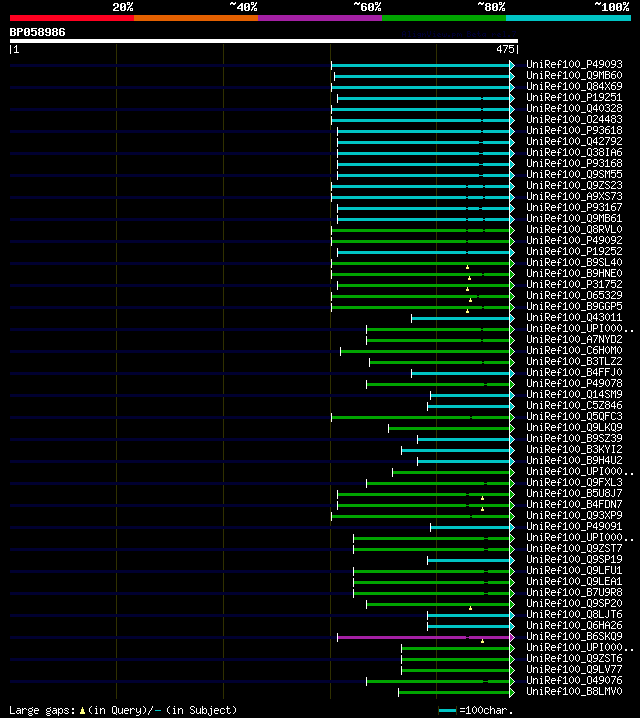The height and width of the screenshot is (718, 640).
Task: Select the UniRef100_A9XS73 label
Action: pyautogui.click(x=574, y=196)
